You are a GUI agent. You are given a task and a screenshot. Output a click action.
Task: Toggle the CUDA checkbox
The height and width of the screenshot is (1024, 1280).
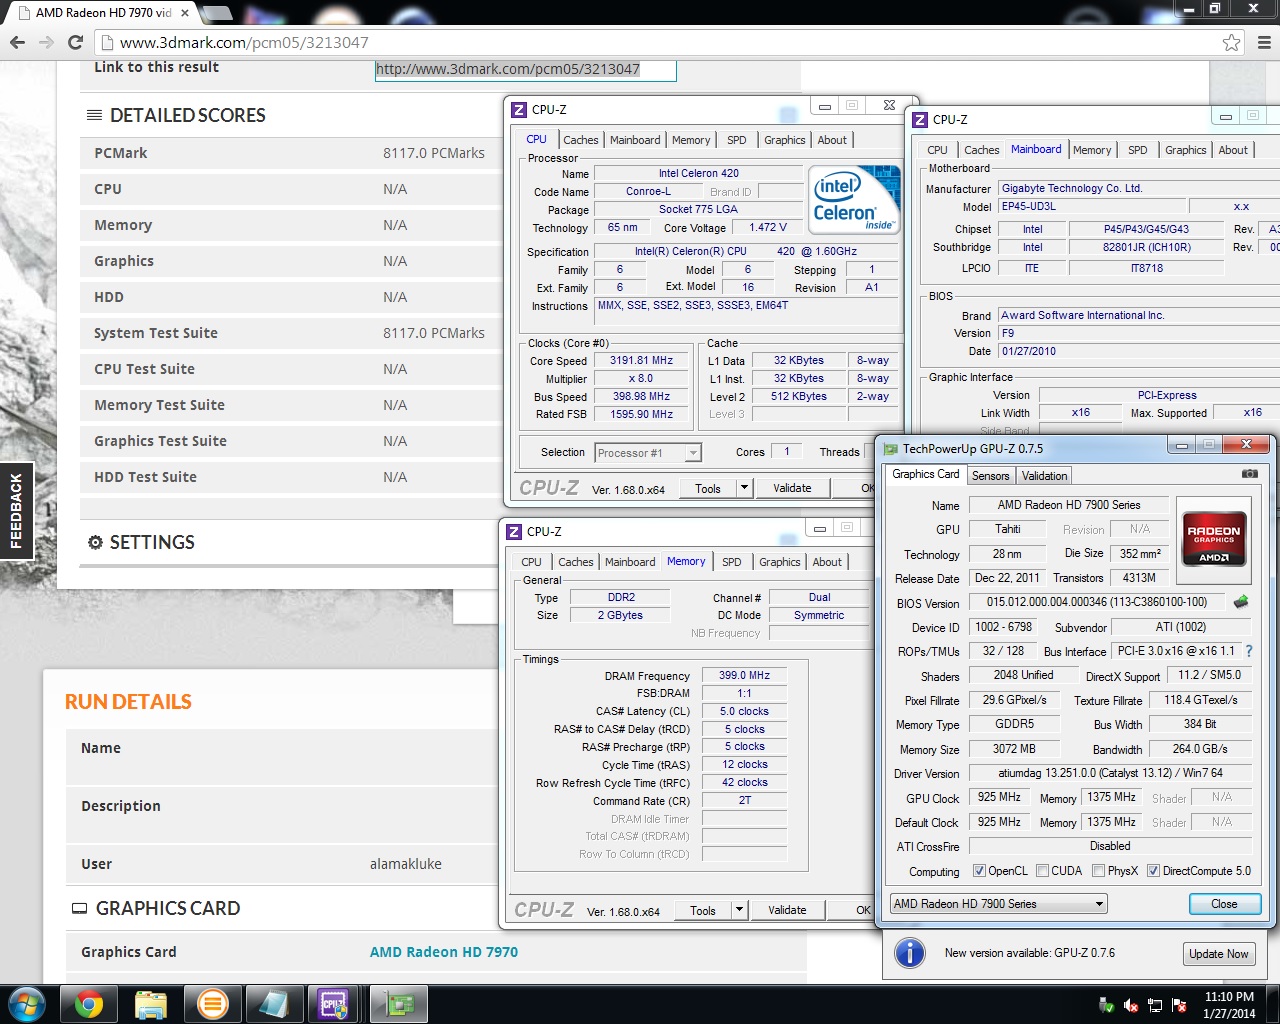(1042, 871)
